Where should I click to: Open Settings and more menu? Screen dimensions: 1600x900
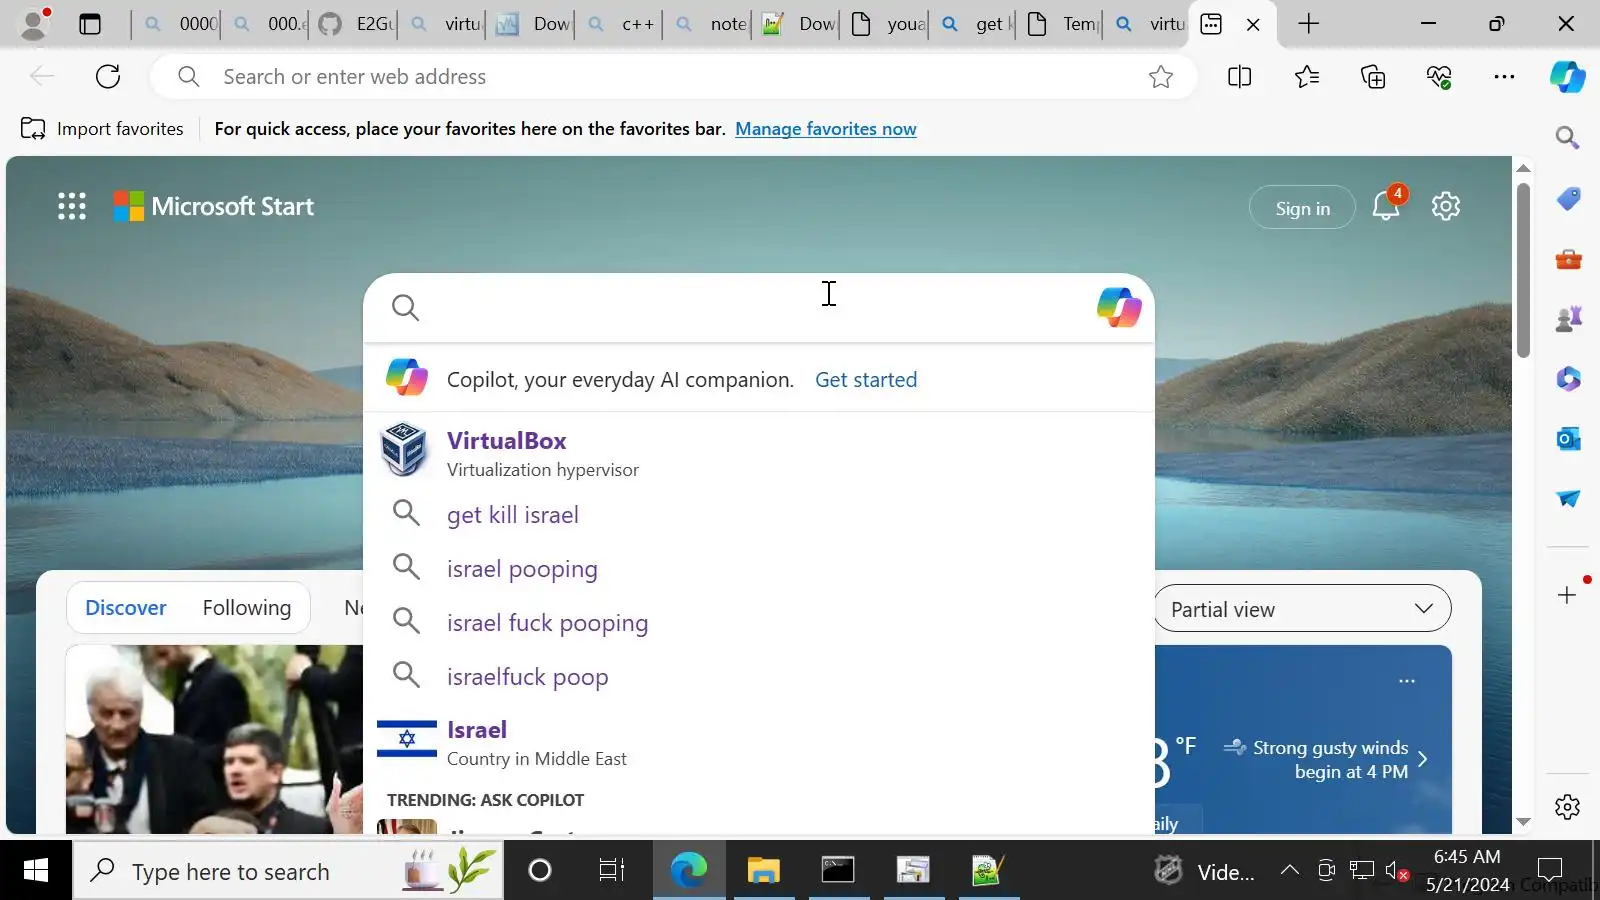click(1504, 77)
